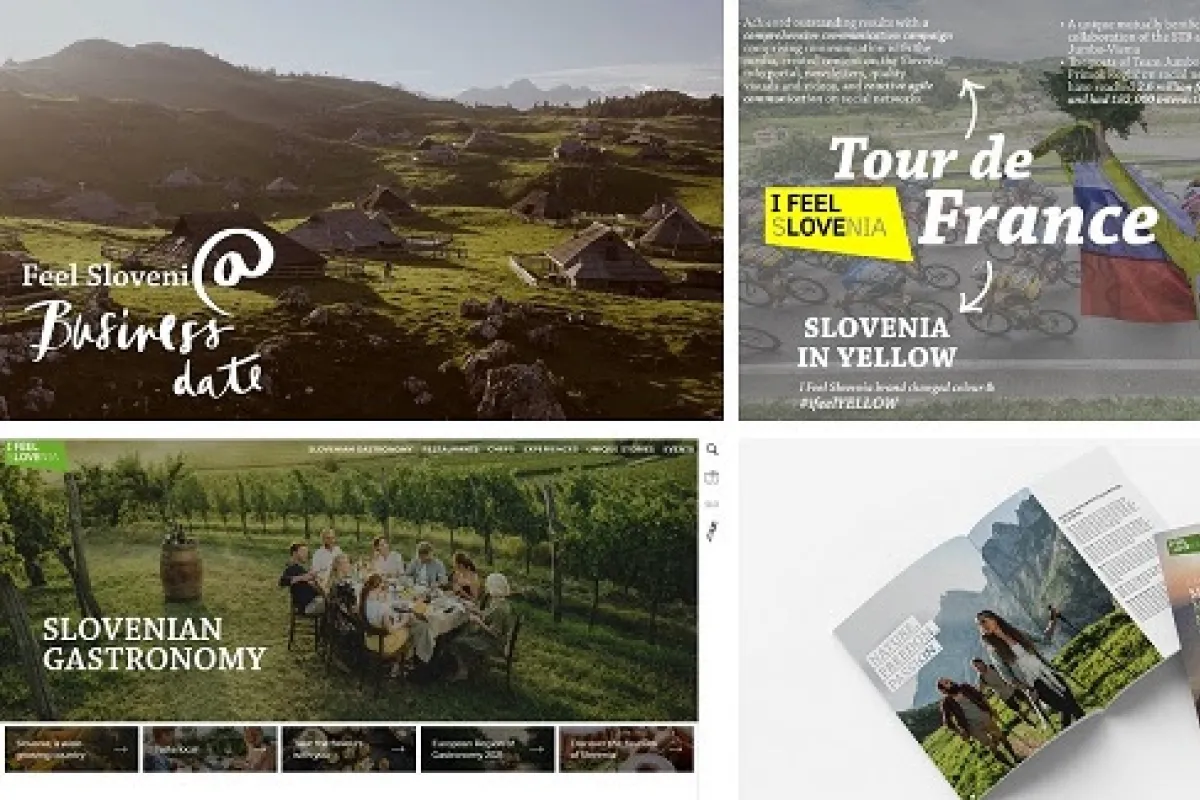Click the green I Feel Slovenia logo
This screenshot has width=1200, height=800.
point(33,453)
